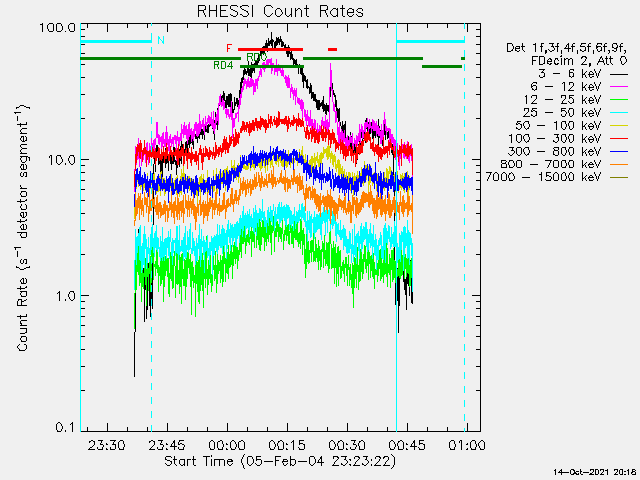Click the '1.0' y-axis tick label
This screenshot has height=480, width=640.
[65, 296]
